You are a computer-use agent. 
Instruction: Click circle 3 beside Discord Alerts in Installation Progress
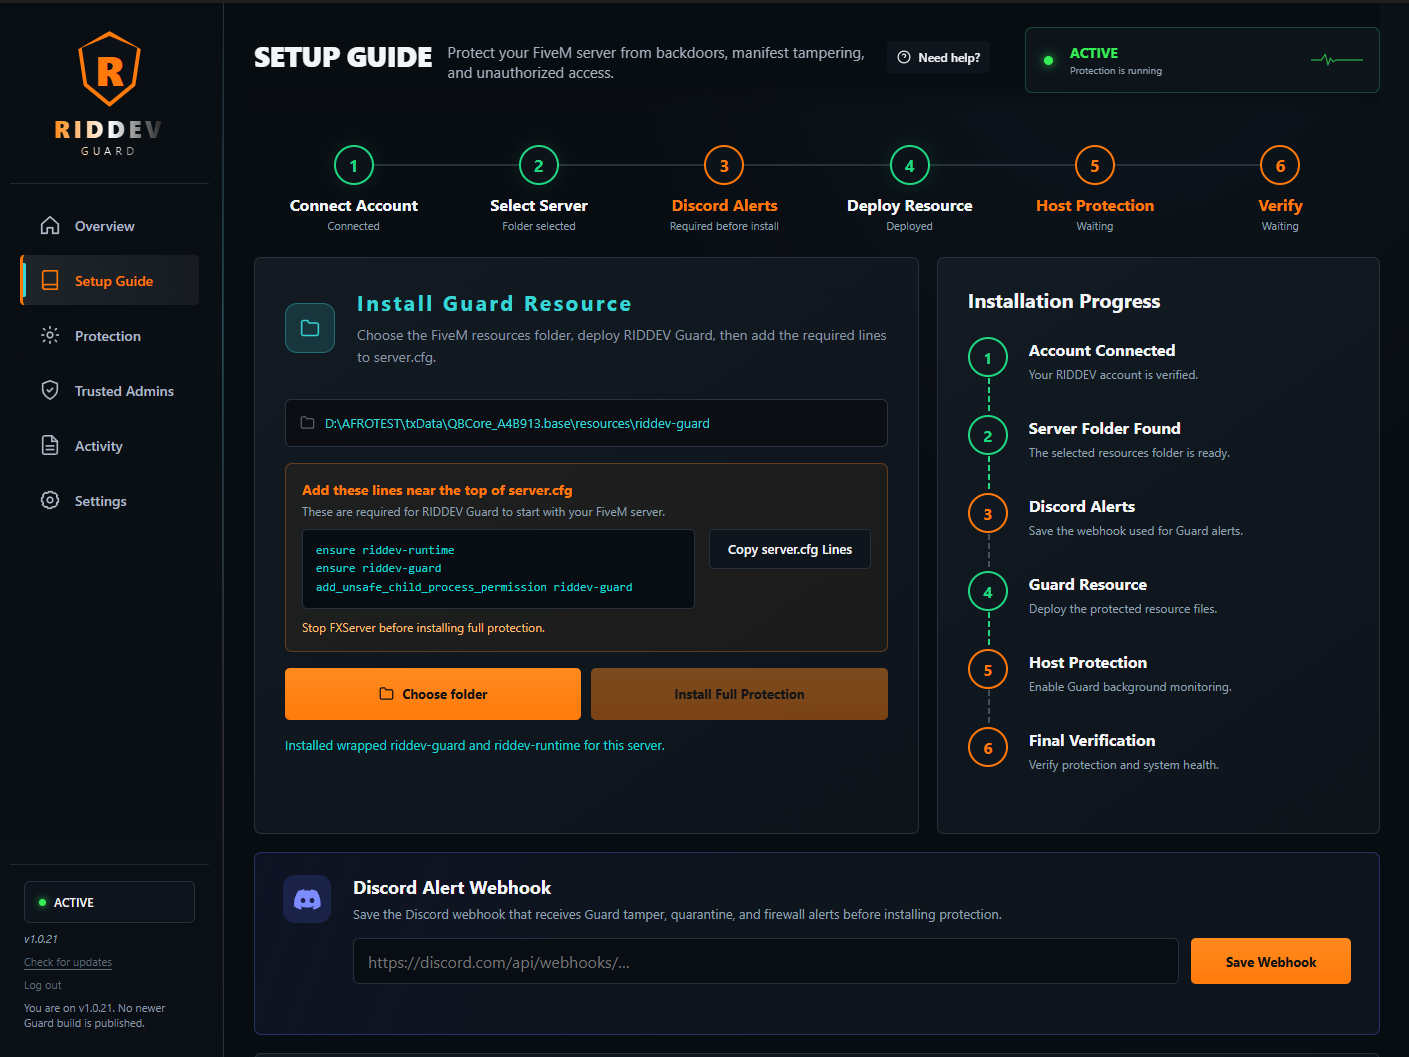[988, 514]
